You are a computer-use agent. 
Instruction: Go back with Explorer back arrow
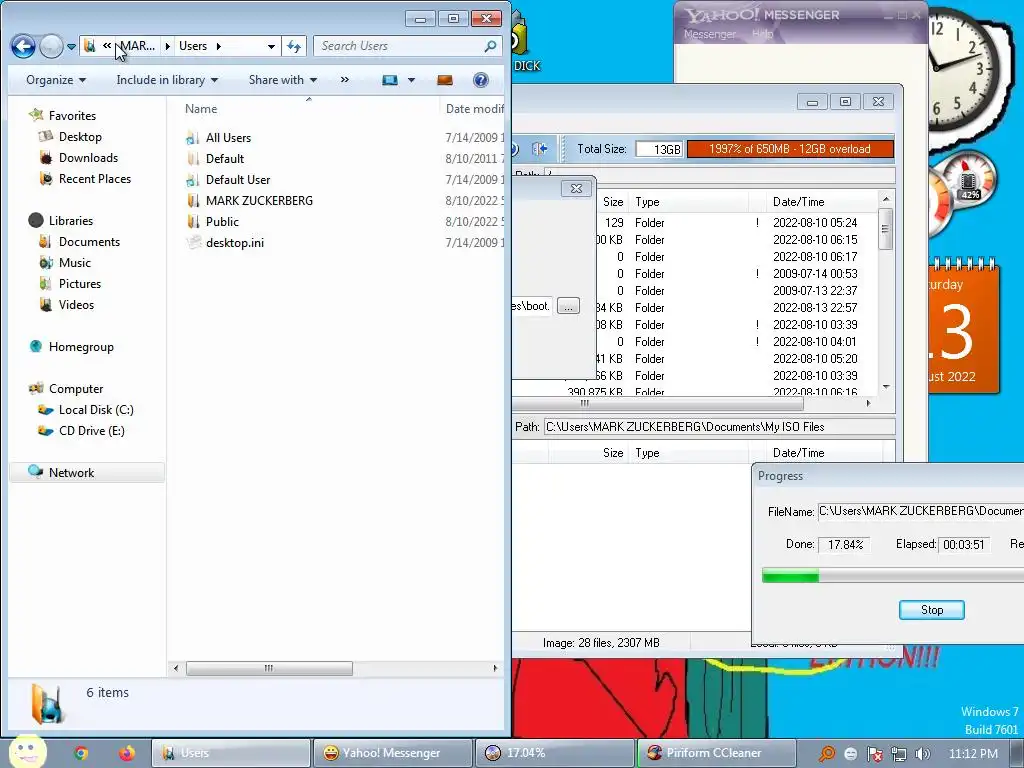[x=23, y=46]
